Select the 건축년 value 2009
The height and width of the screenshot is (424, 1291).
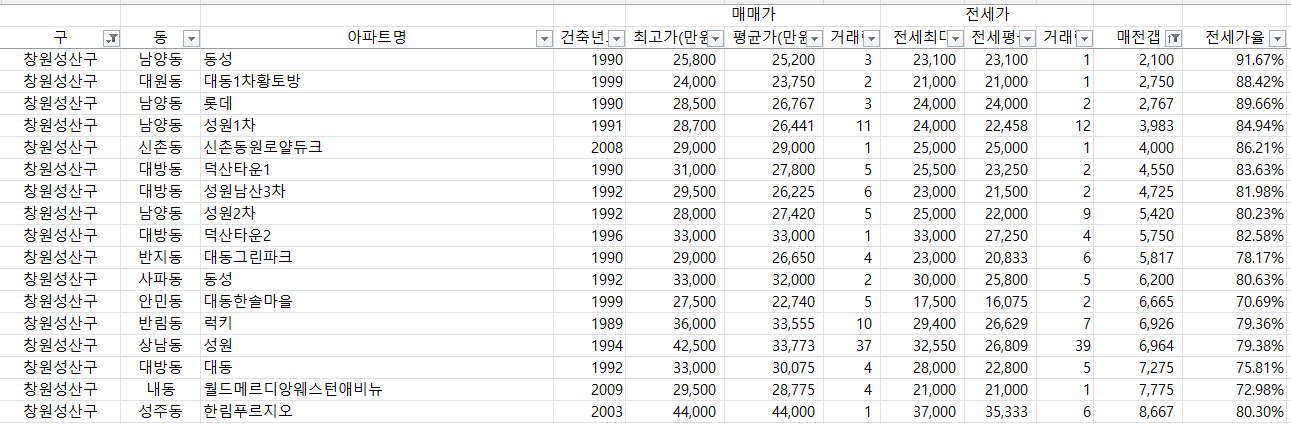(591, 389)
